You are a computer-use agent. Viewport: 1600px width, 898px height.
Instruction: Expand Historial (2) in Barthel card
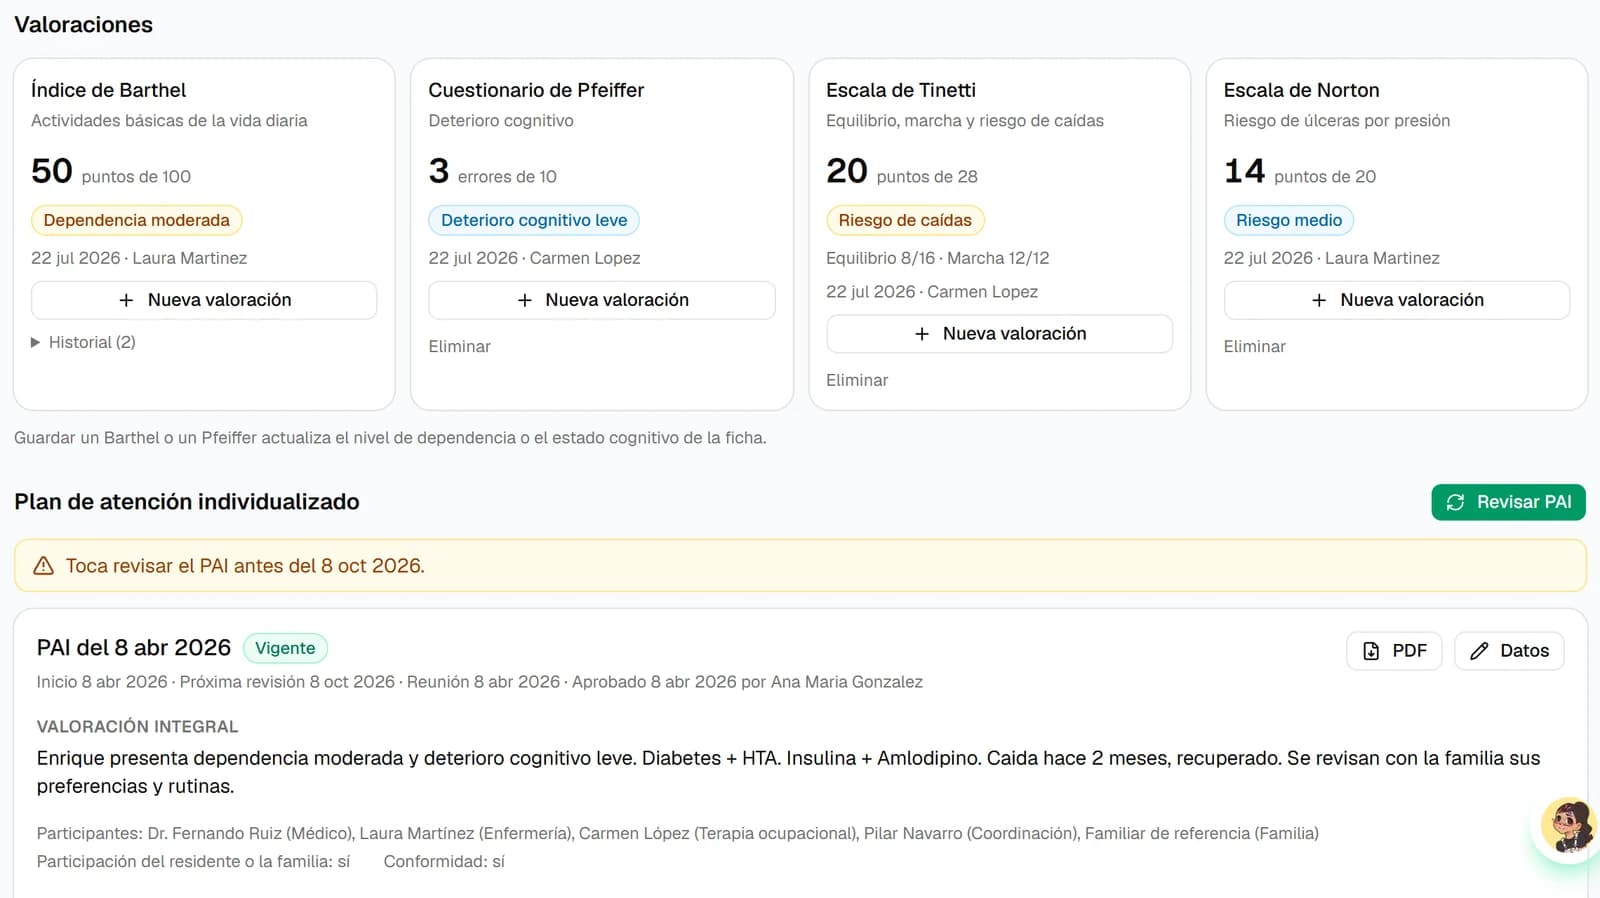[84, 342]
